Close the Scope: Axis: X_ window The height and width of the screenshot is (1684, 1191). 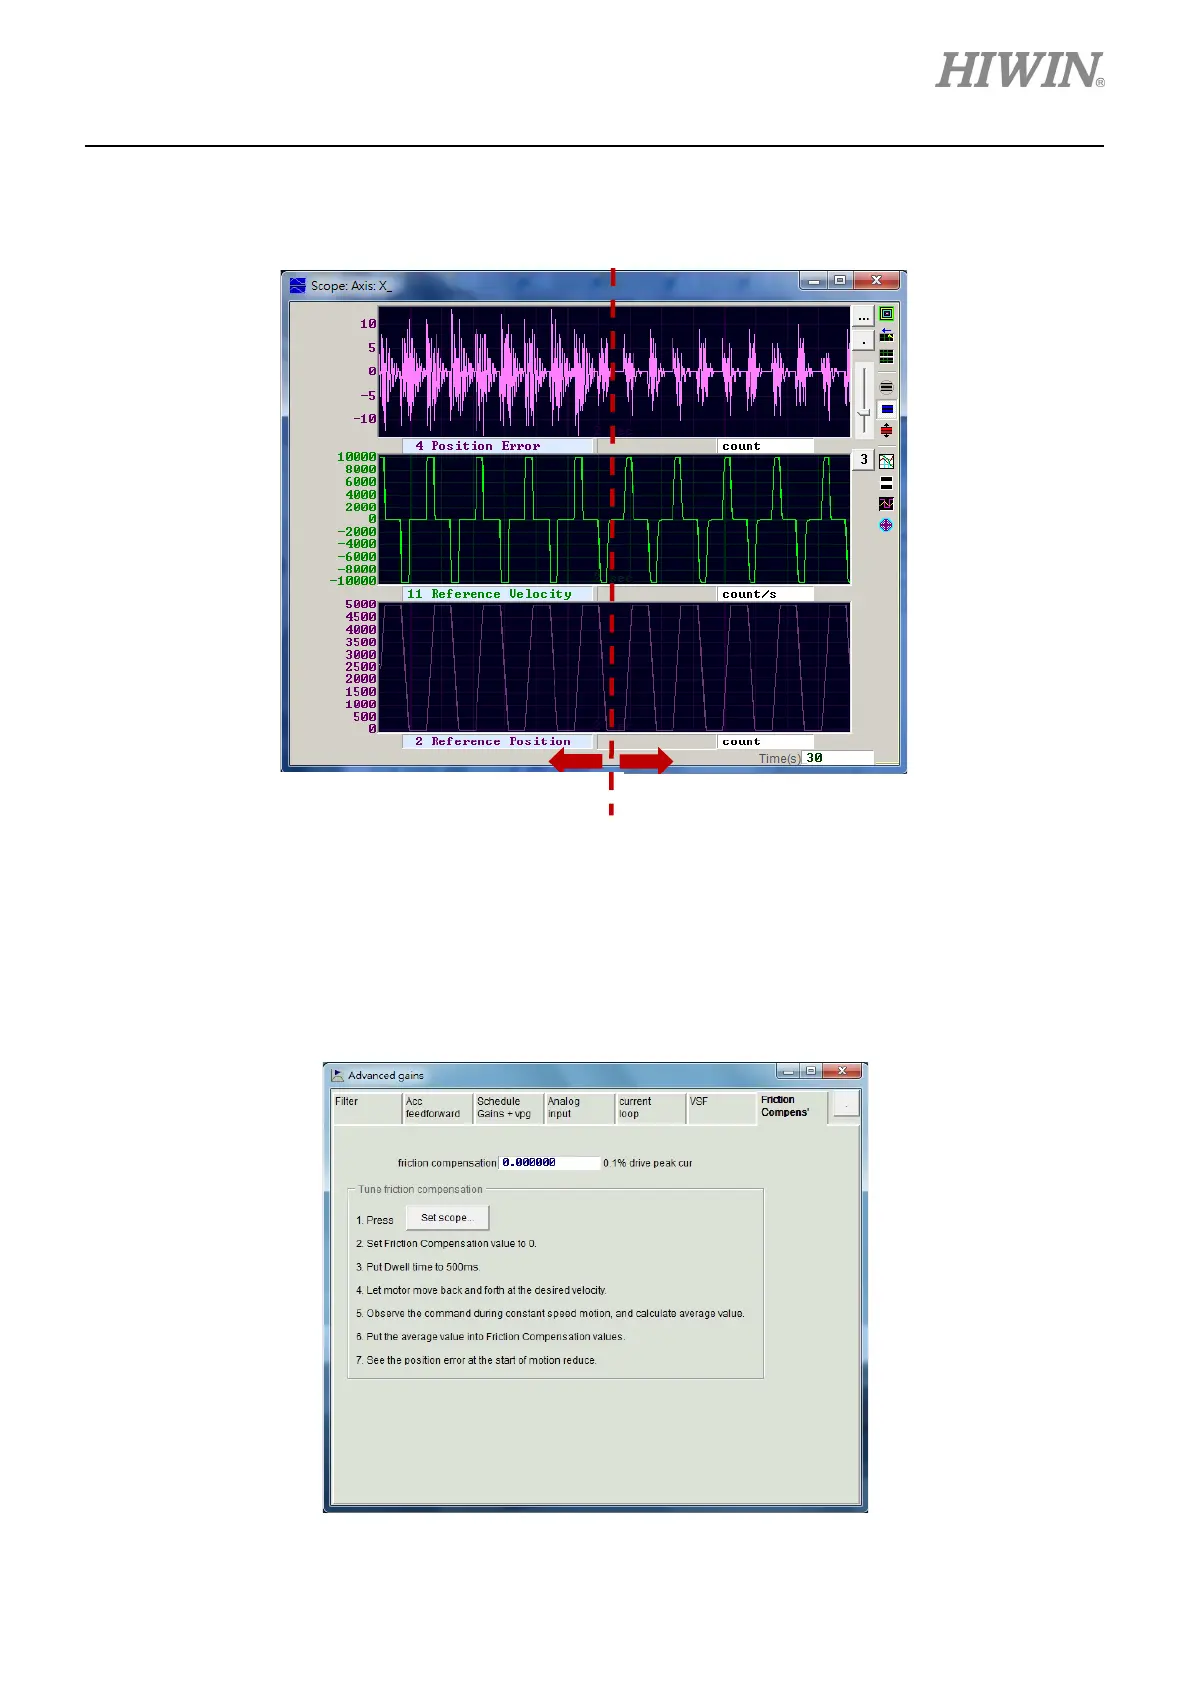point(876,281)
